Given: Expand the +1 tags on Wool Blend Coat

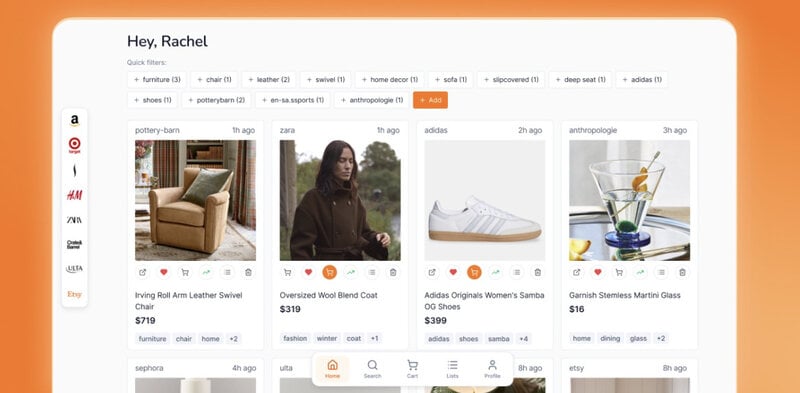Looking at the screenshot, I should [374, 338].
